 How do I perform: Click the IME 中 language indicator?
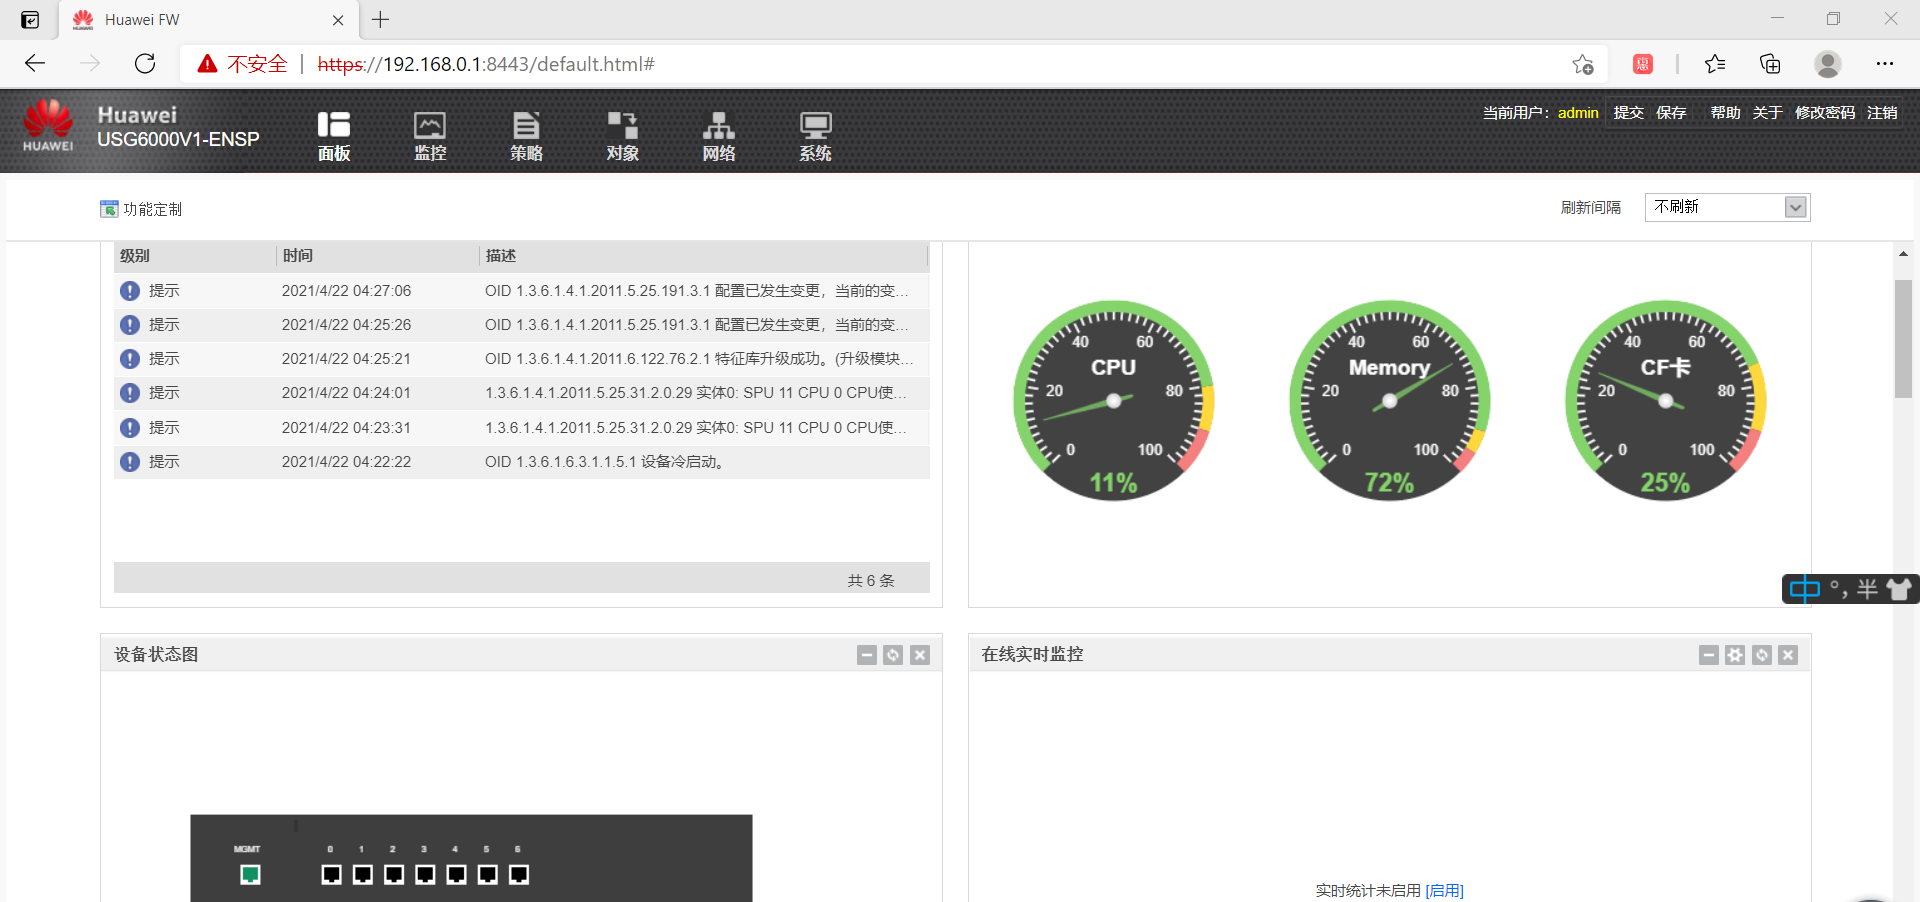click(1805, 589)
